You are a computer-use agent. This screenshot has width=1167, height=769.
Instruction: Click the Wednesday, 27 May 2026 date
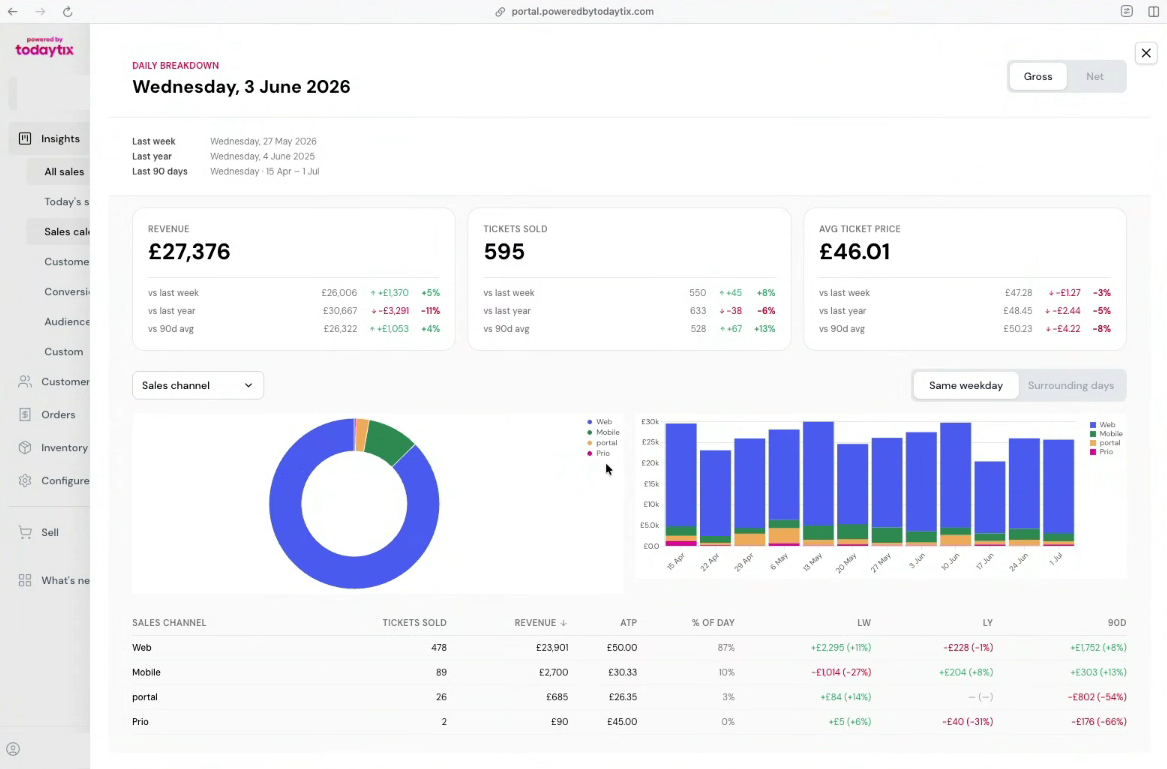[263, 141]
